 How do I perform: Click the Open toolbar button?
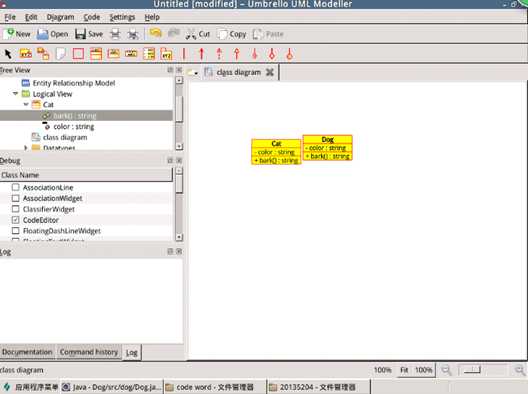pos(53,34)
